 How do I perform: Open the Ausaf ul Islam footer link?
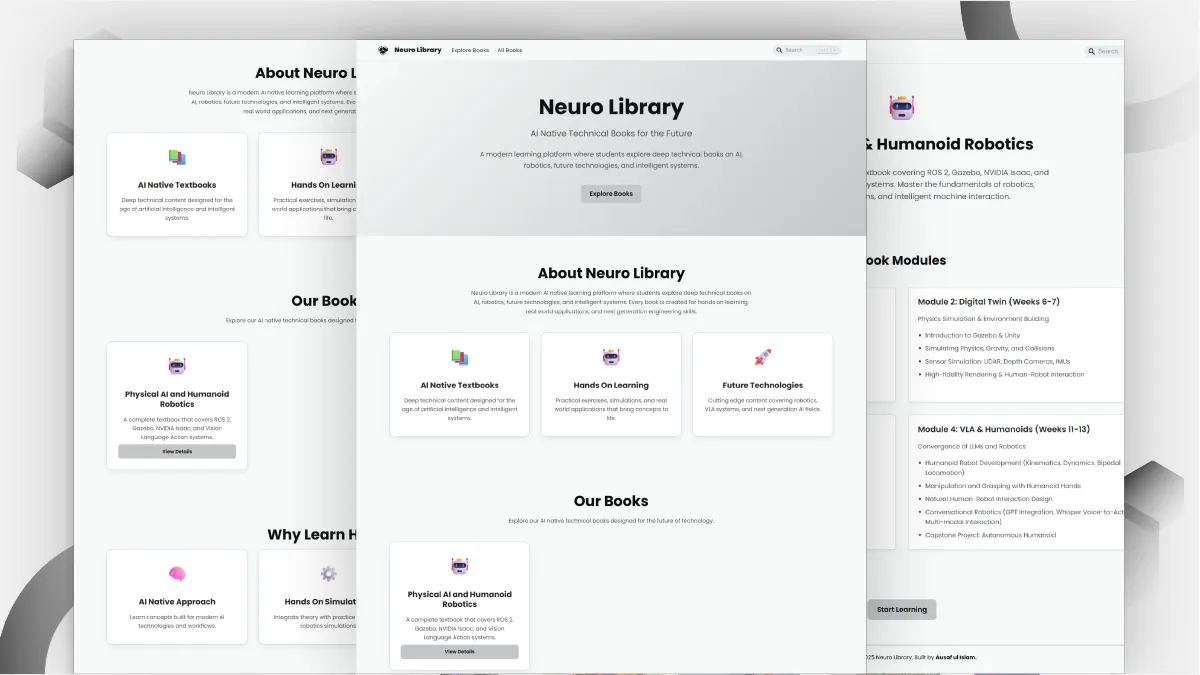coord(955,657)
